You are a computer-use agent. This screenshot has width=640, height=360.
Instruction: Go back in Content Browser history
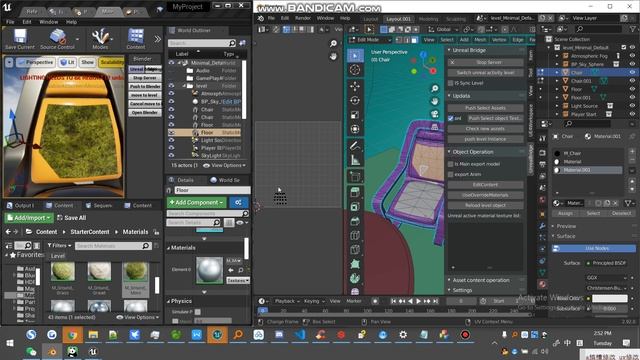7,232
